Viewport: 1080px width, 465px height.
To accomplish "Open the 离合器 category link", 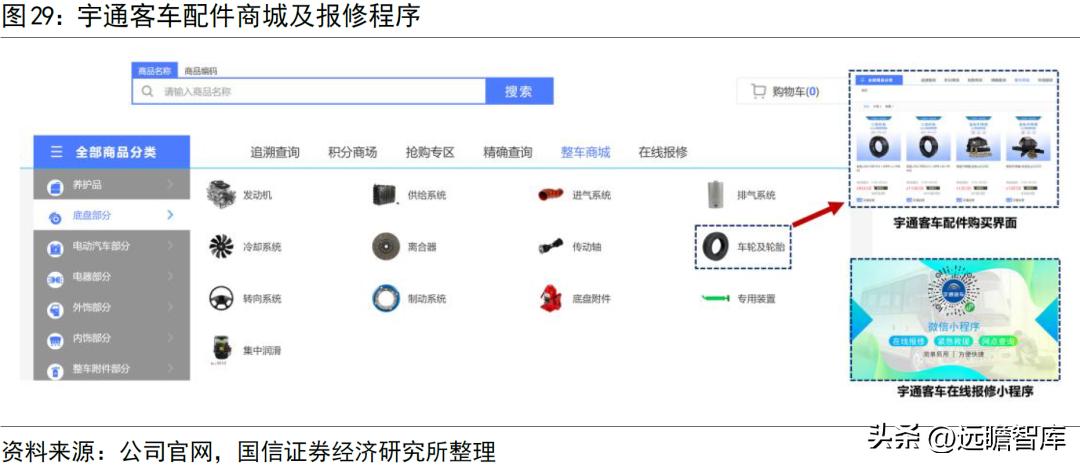I will [422, 247].
